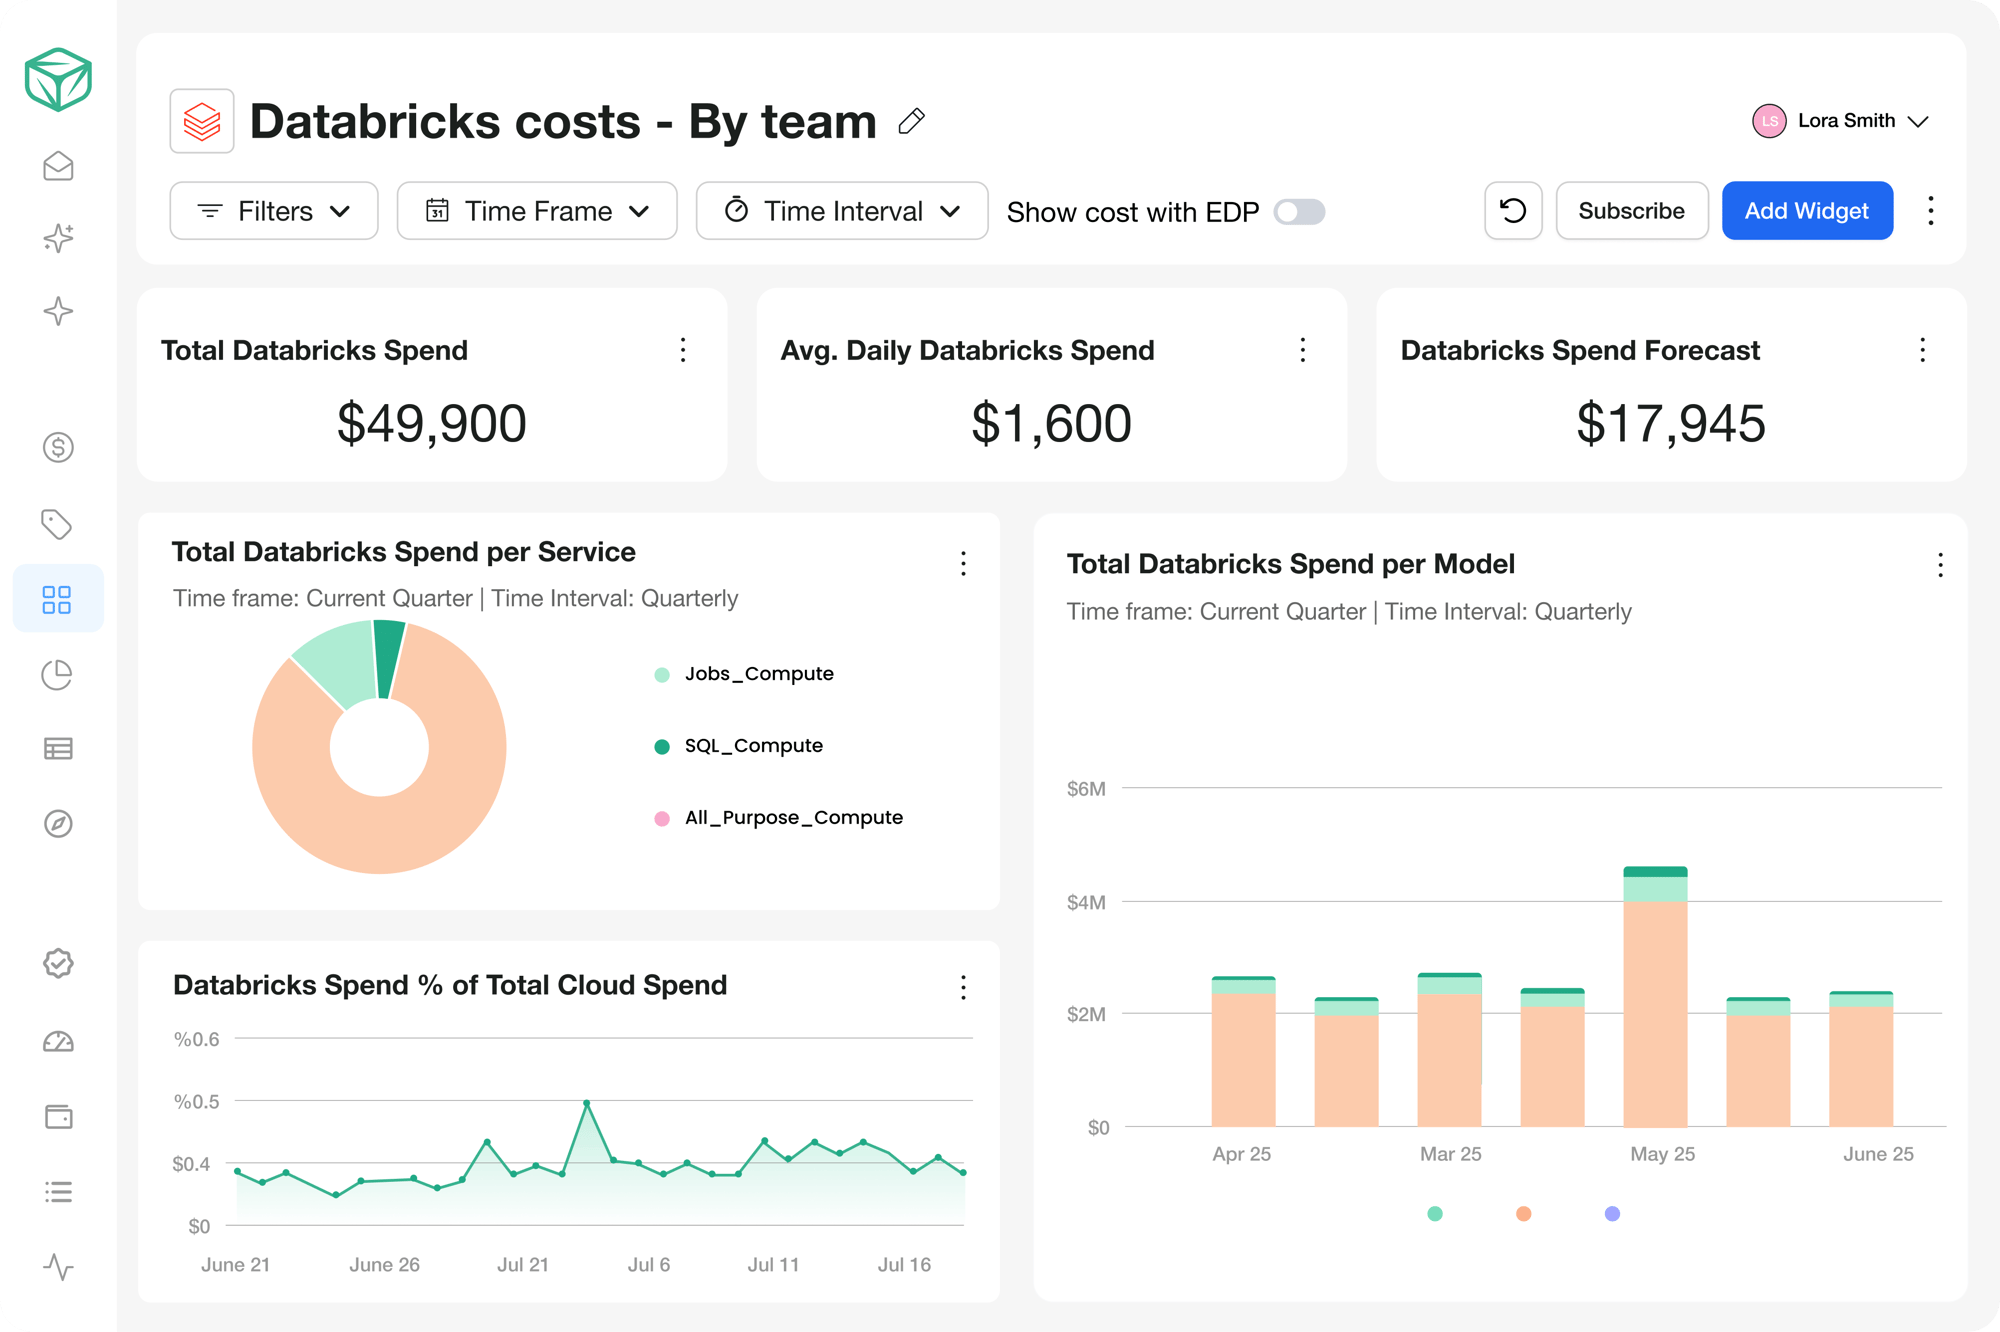Open Databricks Spend Forecast options menu
This screenshot has height=1332, width=2000.
pyautogui.click(x=1922, y=350)
